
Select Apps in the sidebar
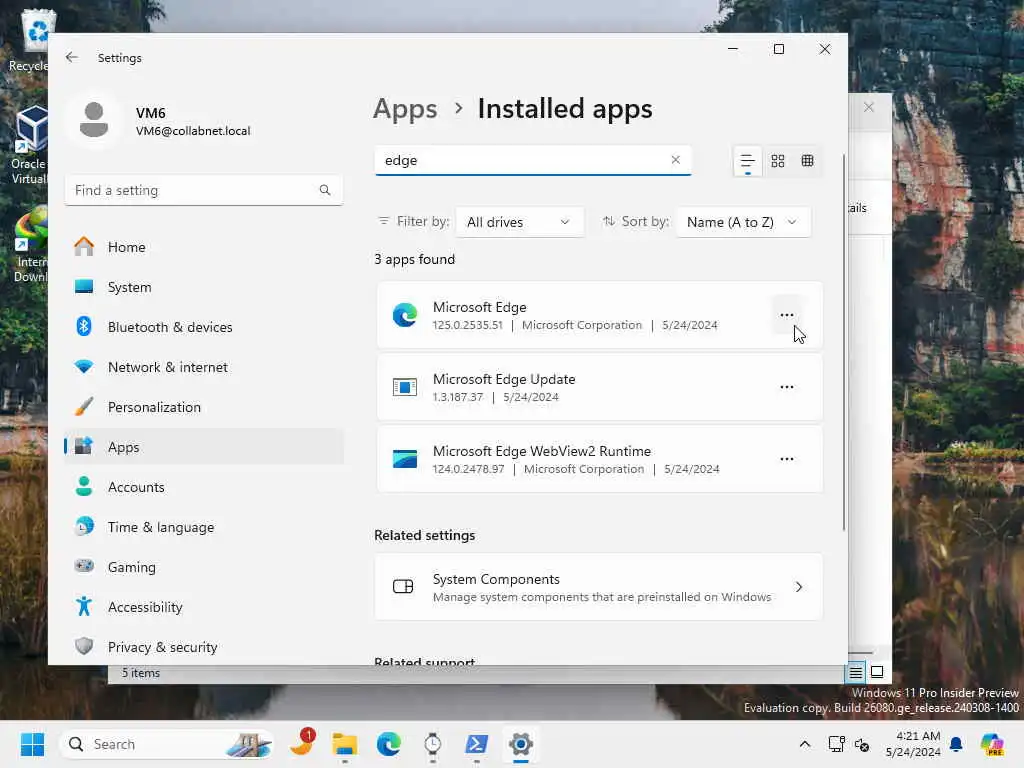204,447
